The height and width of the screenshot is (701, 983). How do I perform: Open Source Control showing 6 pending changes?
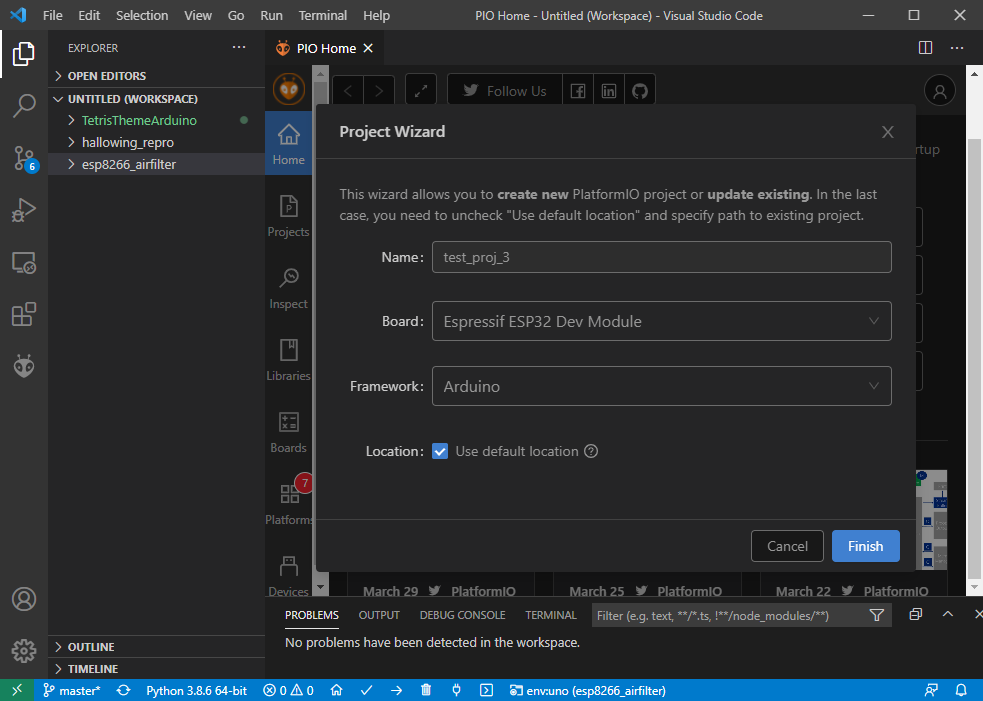(x=23, y=158)
